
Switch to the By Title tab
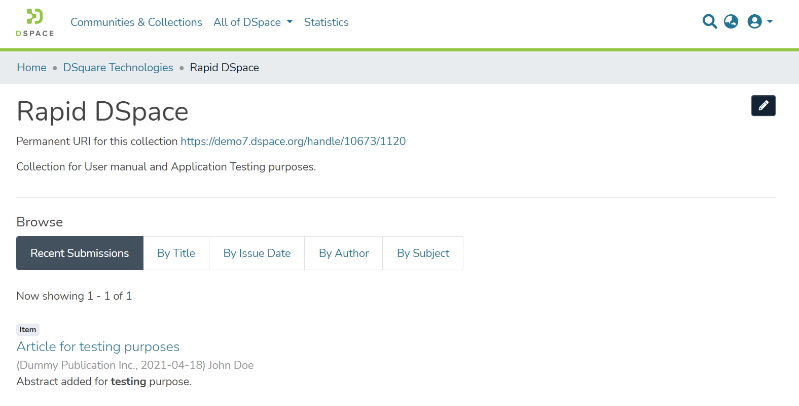tap(176, 253)
